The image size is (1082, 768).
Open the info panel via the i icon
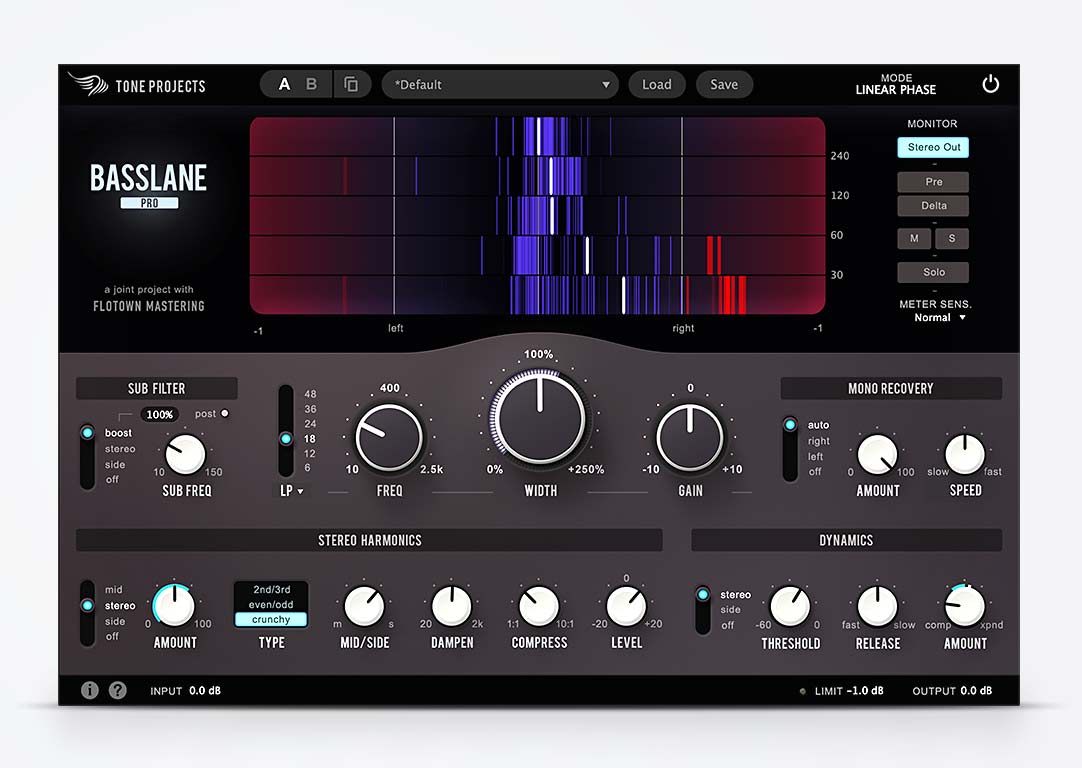89,690
